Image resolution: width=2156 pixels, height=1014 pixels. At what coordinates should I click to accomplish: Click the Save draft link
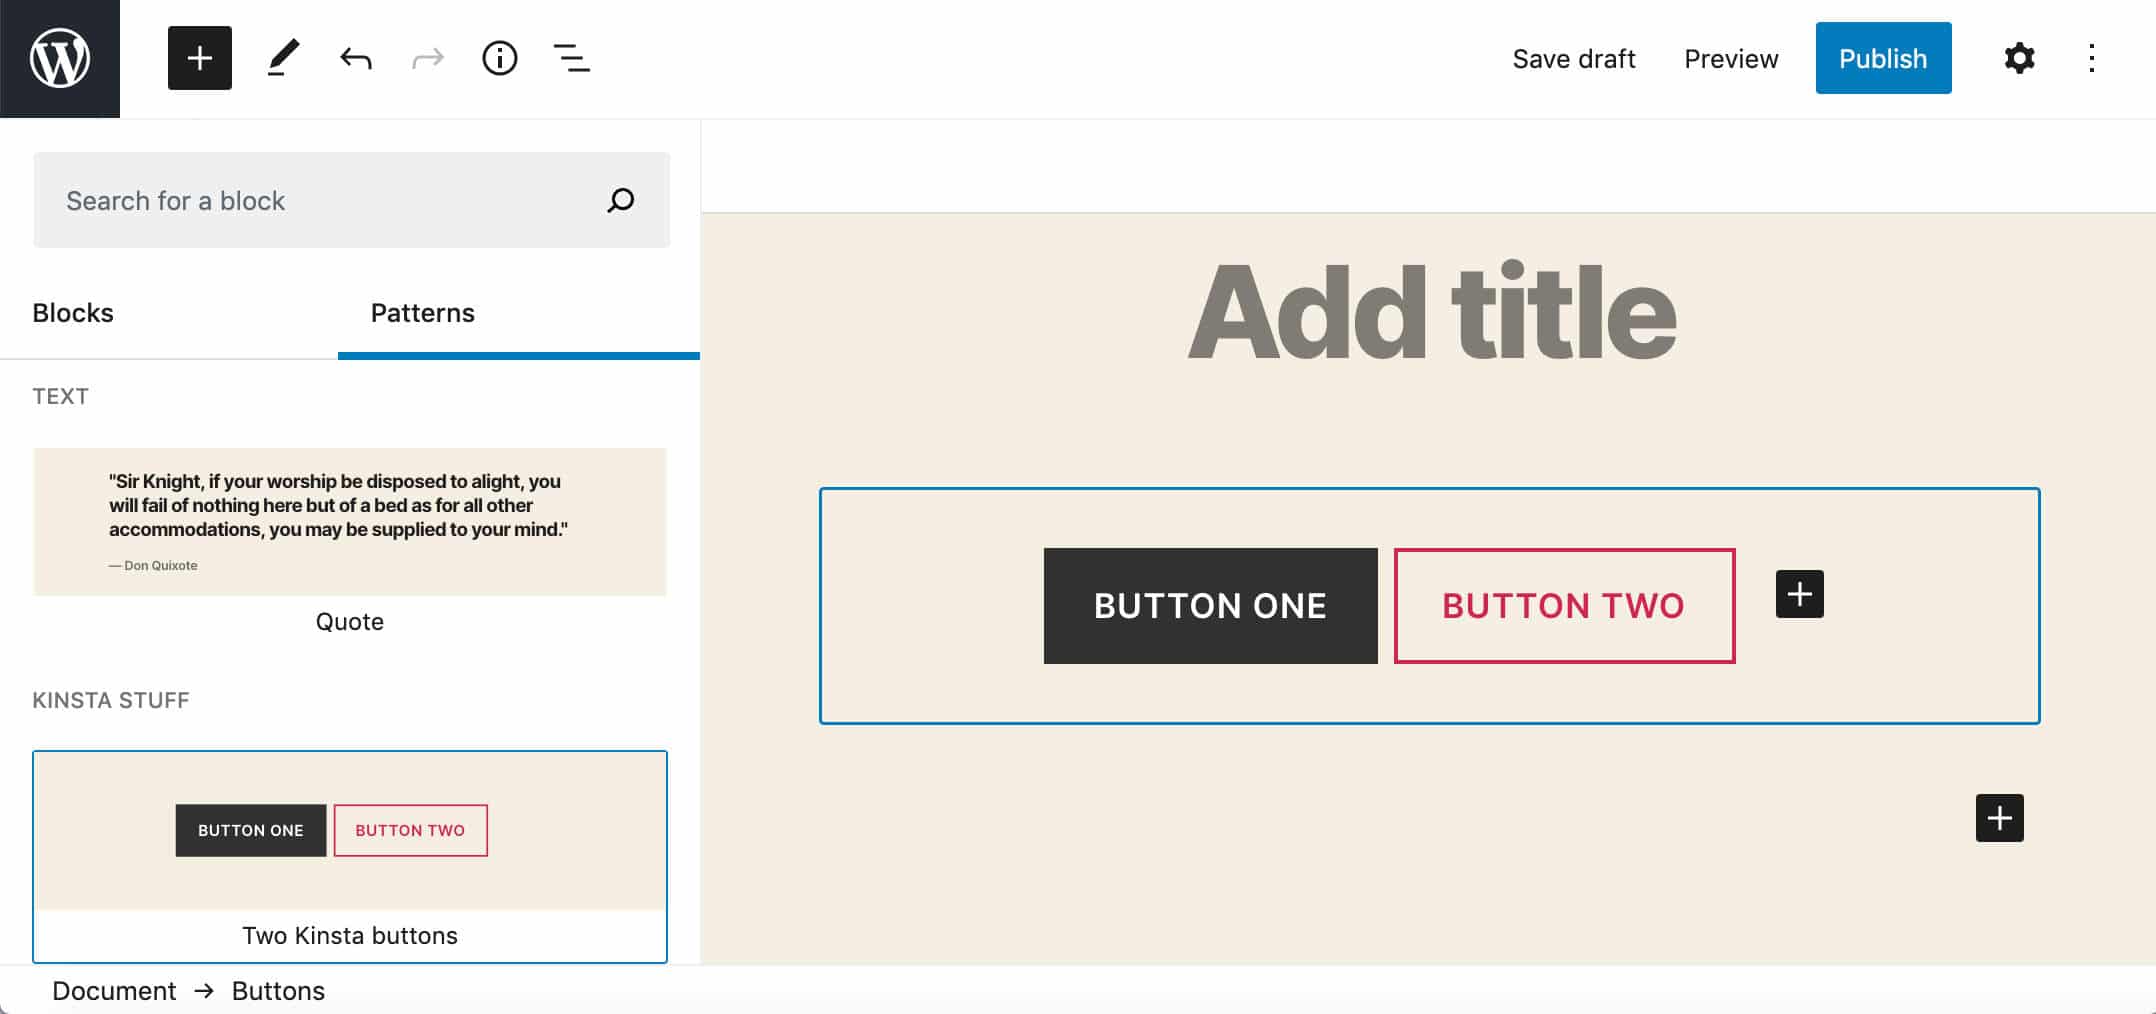[x=1573, y=57]
